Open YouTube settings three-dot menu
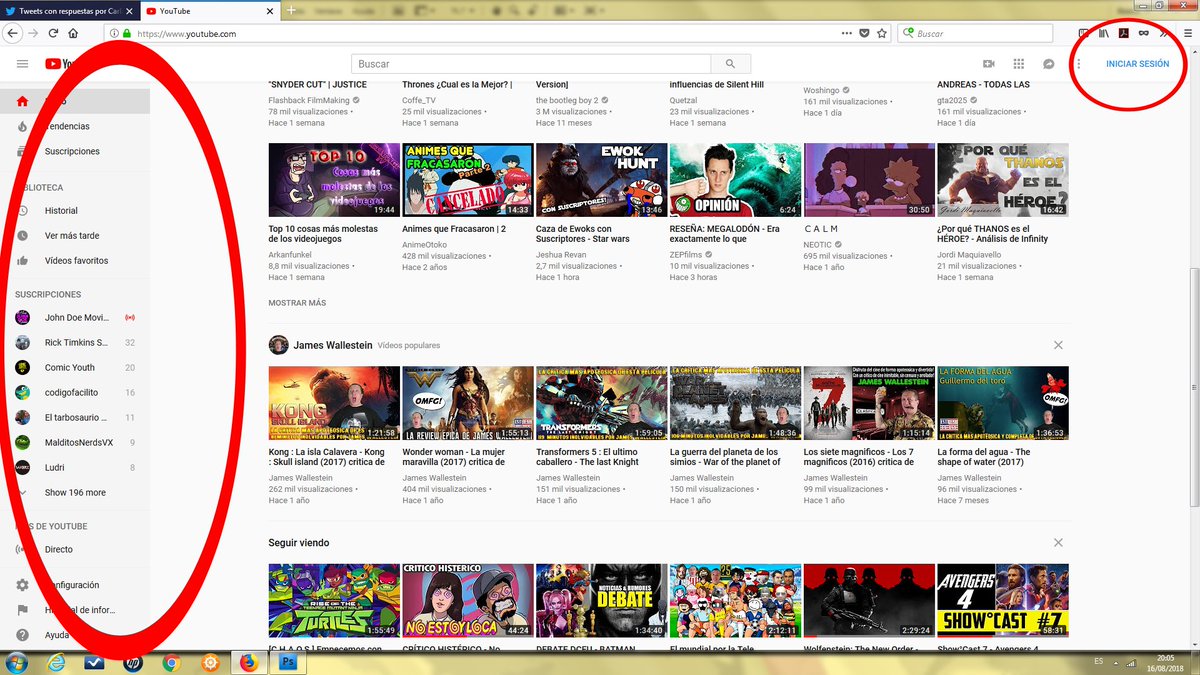 coord(1079,64)
